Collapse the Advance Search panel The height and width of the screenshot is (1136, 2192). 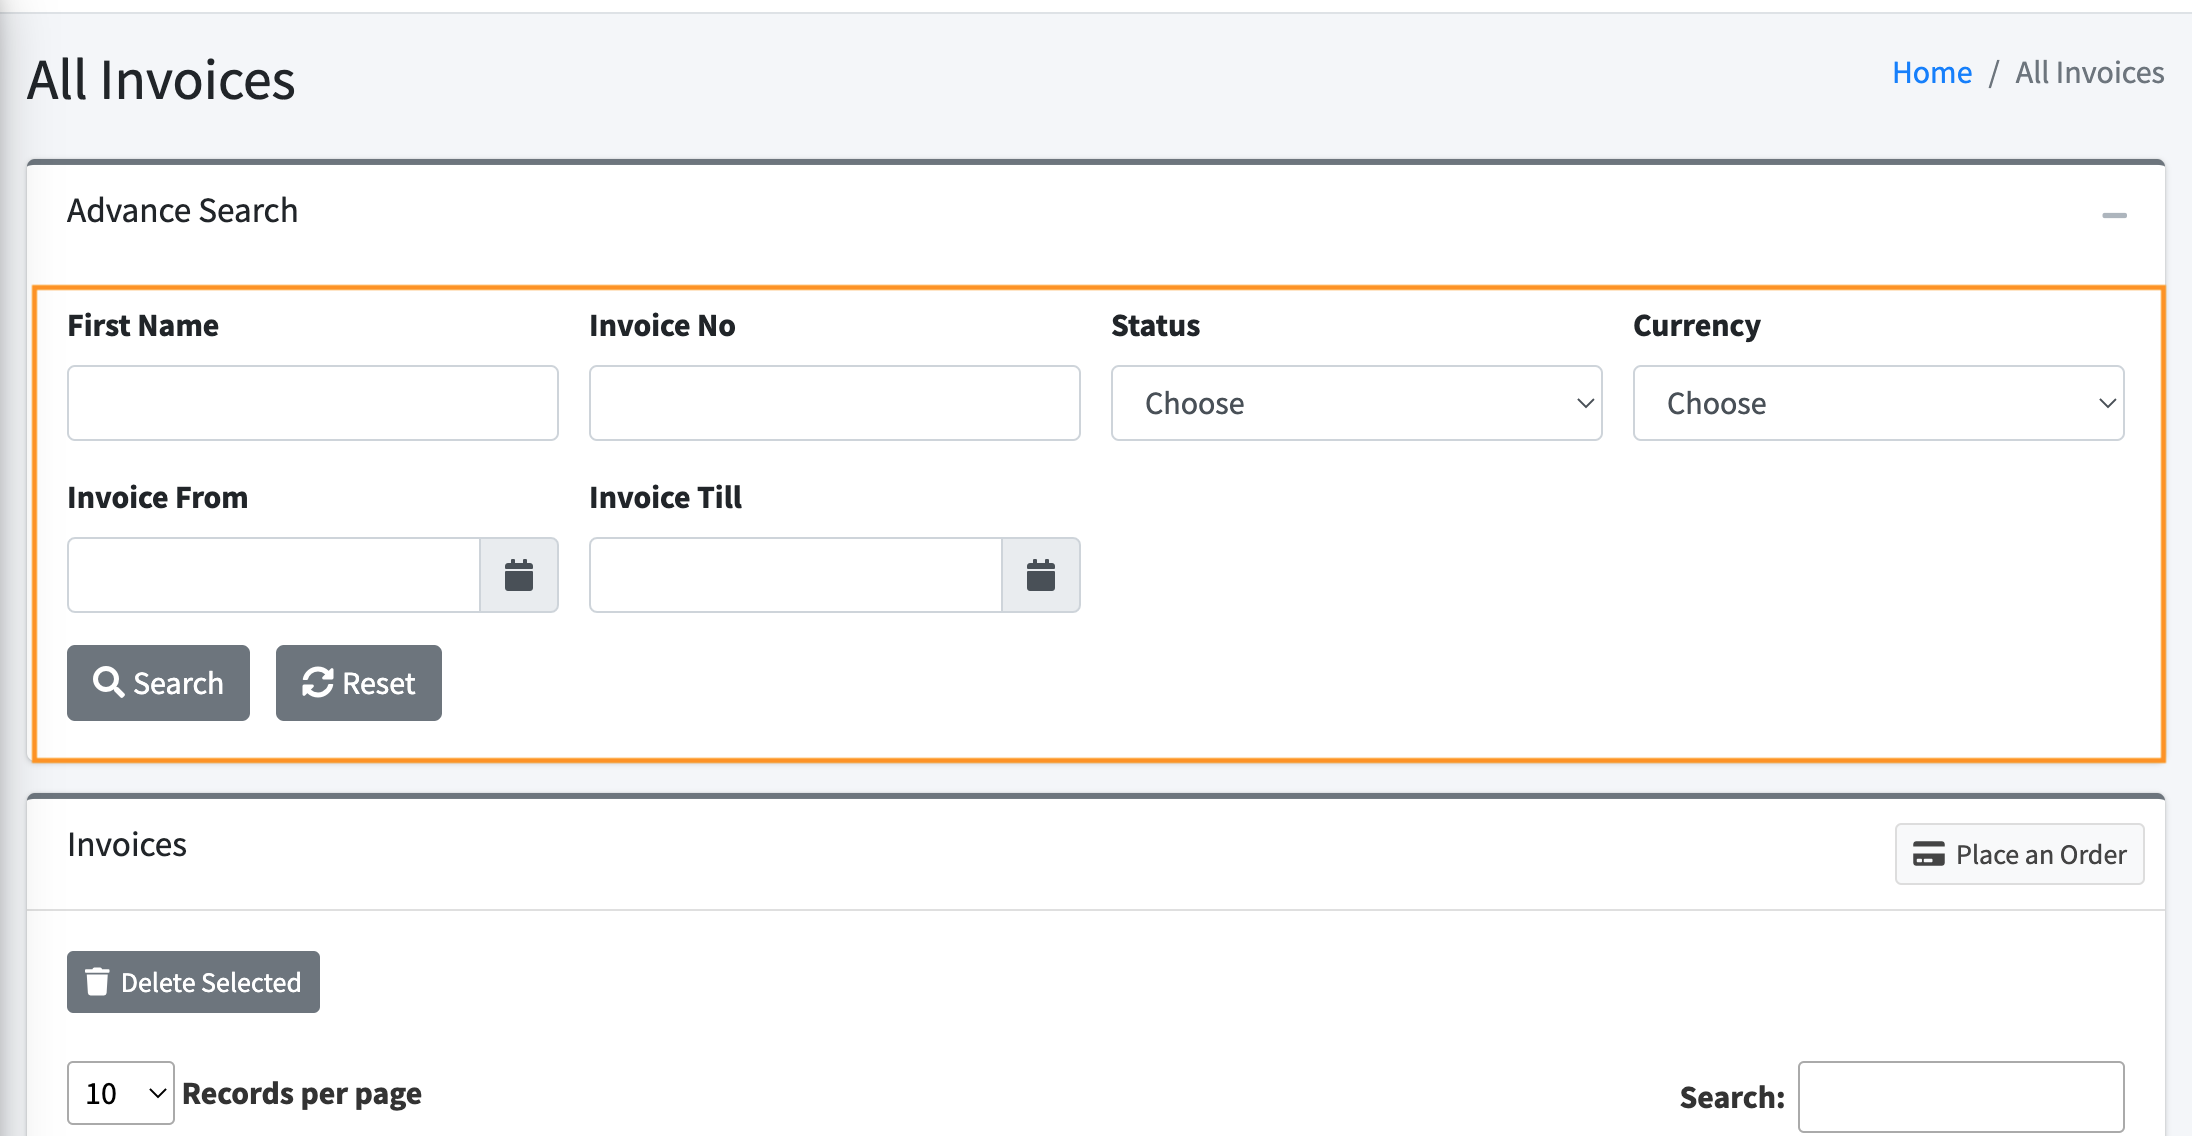[x=2114, y=214]
